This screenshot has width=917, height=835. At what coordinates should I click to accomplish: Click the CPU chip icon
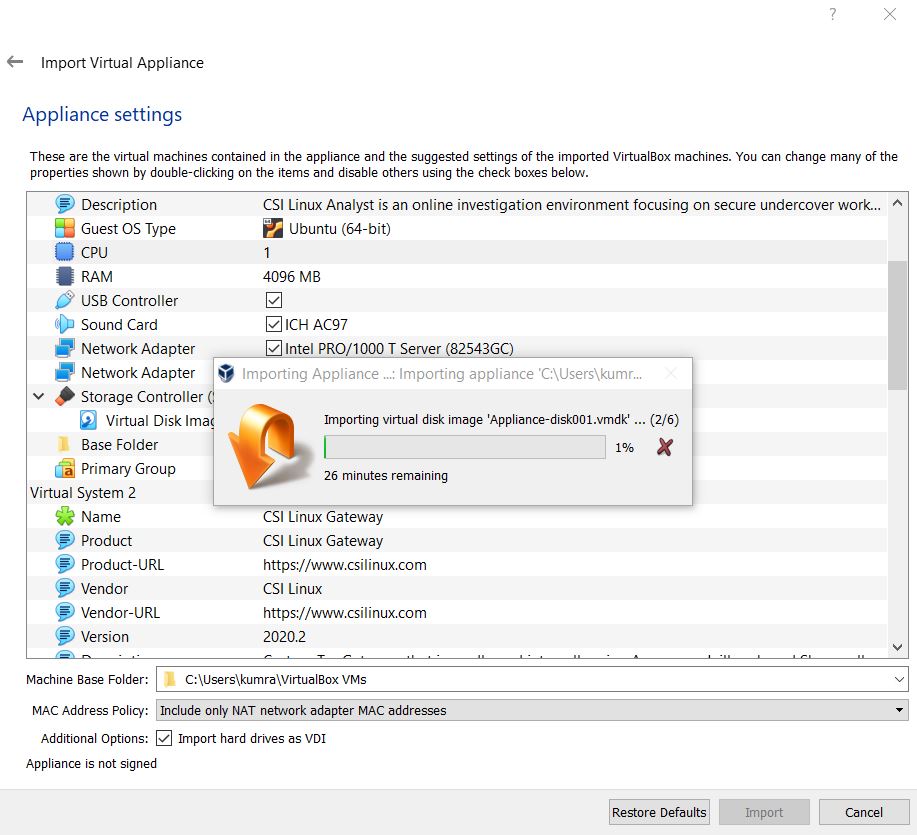pyautogui.click(x=64, y=252)
